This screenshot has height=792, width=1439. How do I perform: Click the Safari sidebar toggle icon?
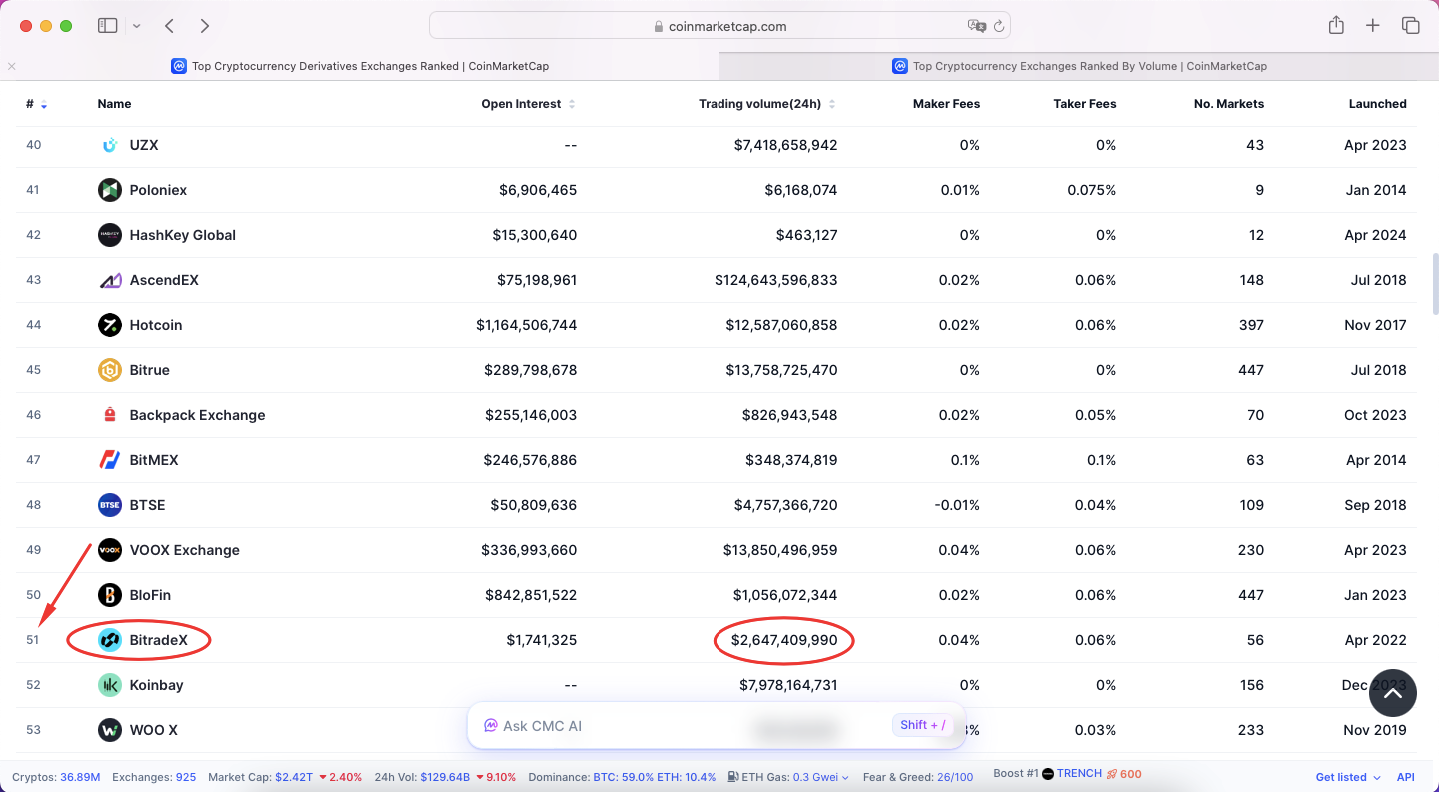[x=107, y=26]
